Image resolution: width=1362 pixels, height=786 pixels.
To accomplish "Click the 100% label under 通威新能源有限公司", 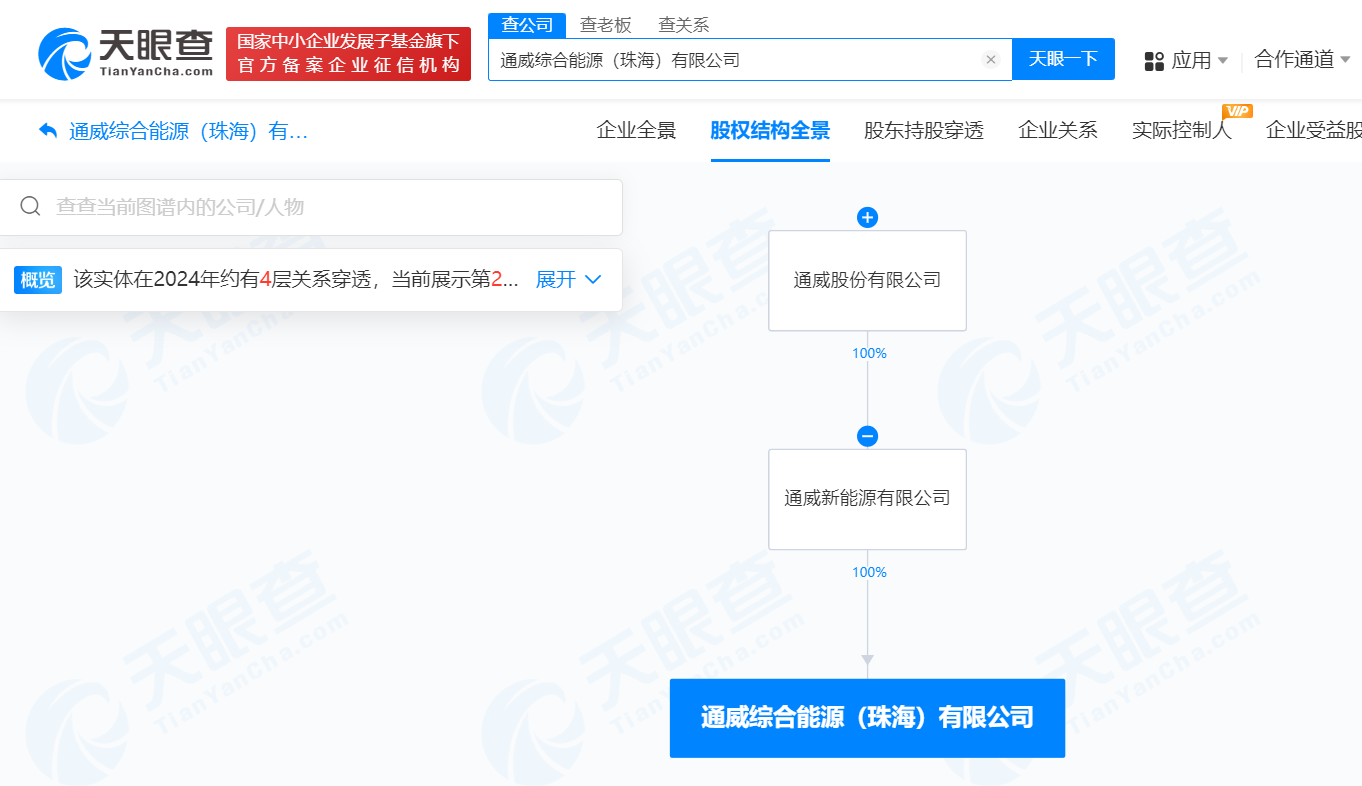I will coord(869,572).
